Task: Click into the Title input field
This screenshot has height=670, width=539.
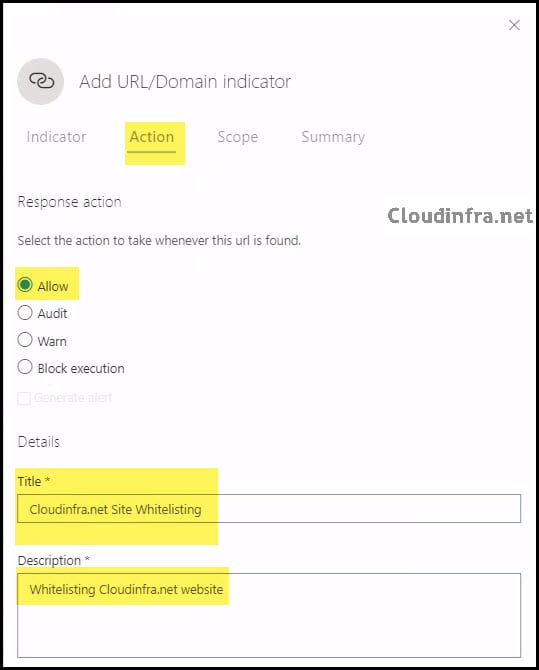Action: [x=269, y=508]
